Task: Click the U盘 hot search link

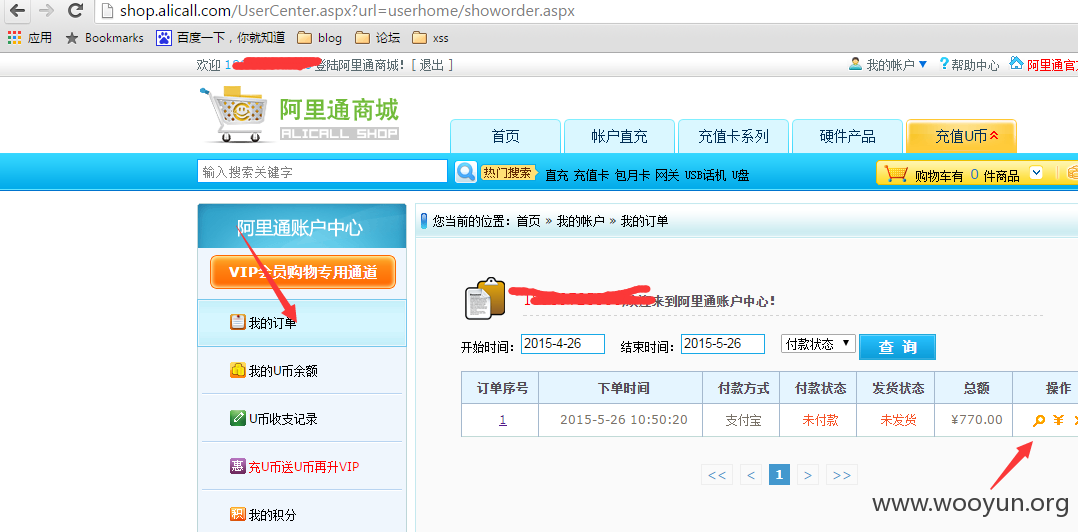Action: click(x=740, y=175)
